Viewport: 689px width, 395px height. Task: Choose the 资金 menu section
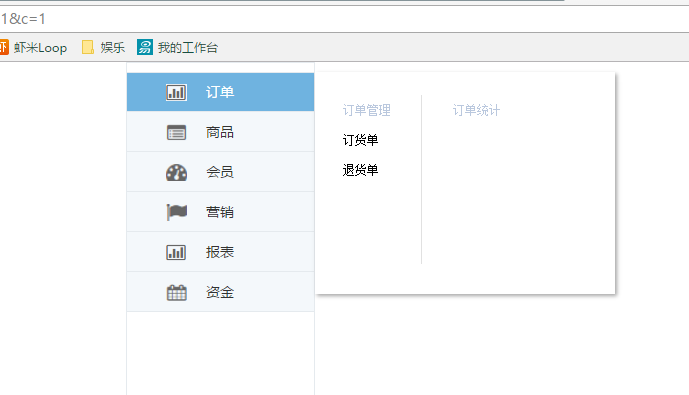pyautogui.click(x=220, y=292)
